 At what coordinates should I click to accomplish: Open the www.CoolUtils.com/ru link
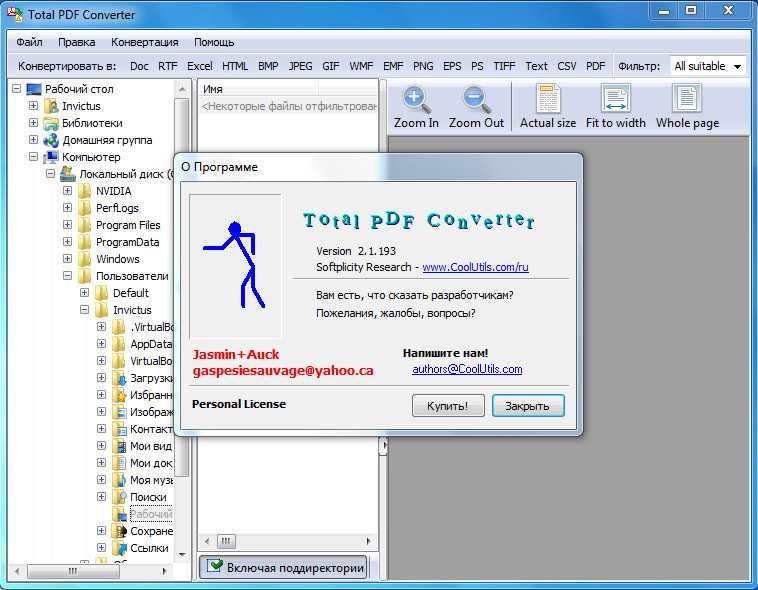(475, 267)
